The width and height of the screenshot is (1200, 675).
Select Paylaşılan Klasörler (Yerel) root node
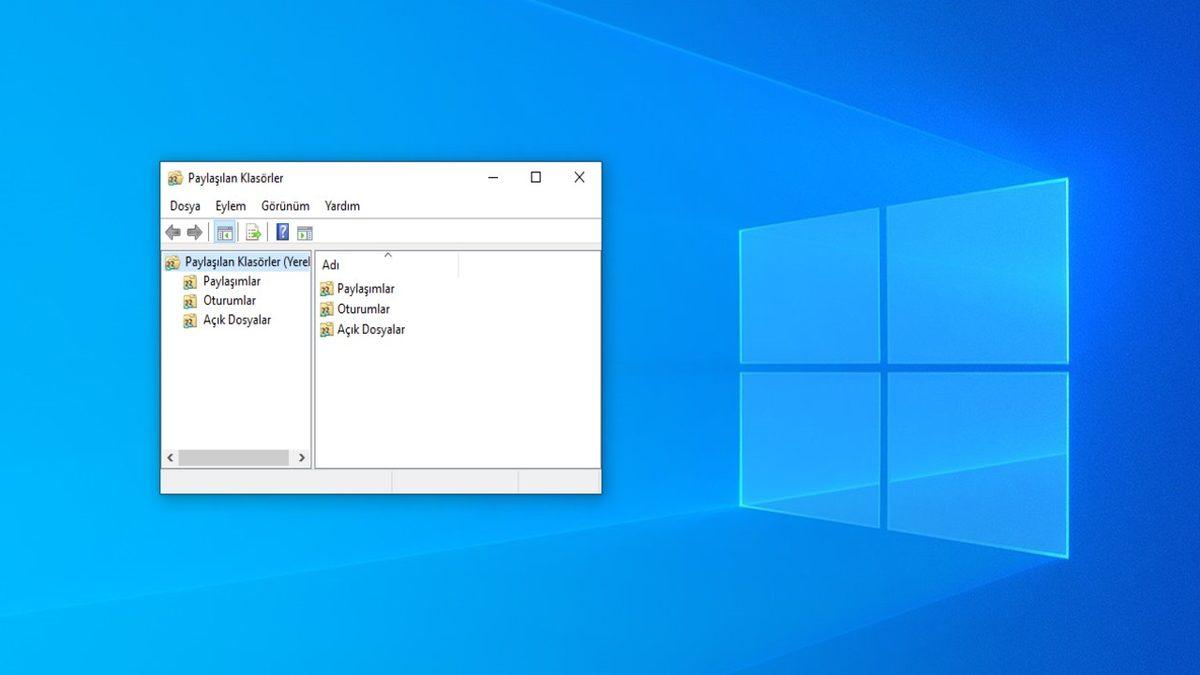pos(245,261)
